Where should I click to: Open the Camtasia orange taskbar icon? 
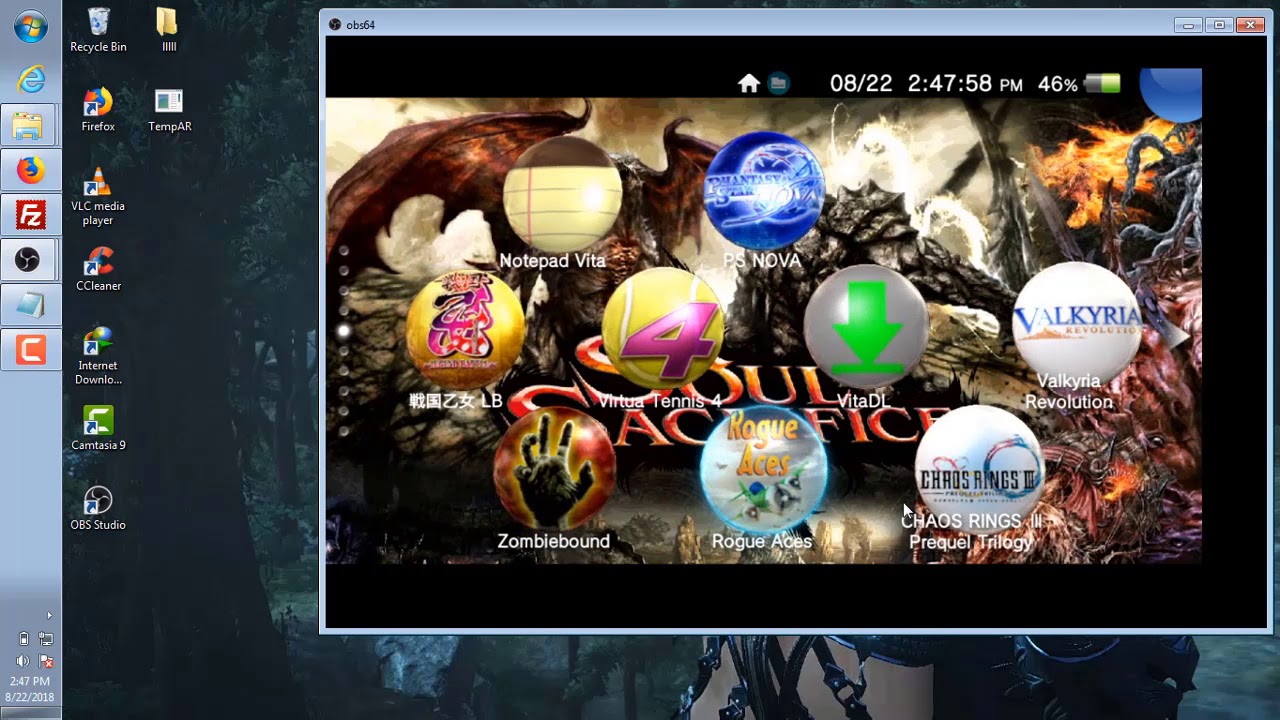(30, 349)
